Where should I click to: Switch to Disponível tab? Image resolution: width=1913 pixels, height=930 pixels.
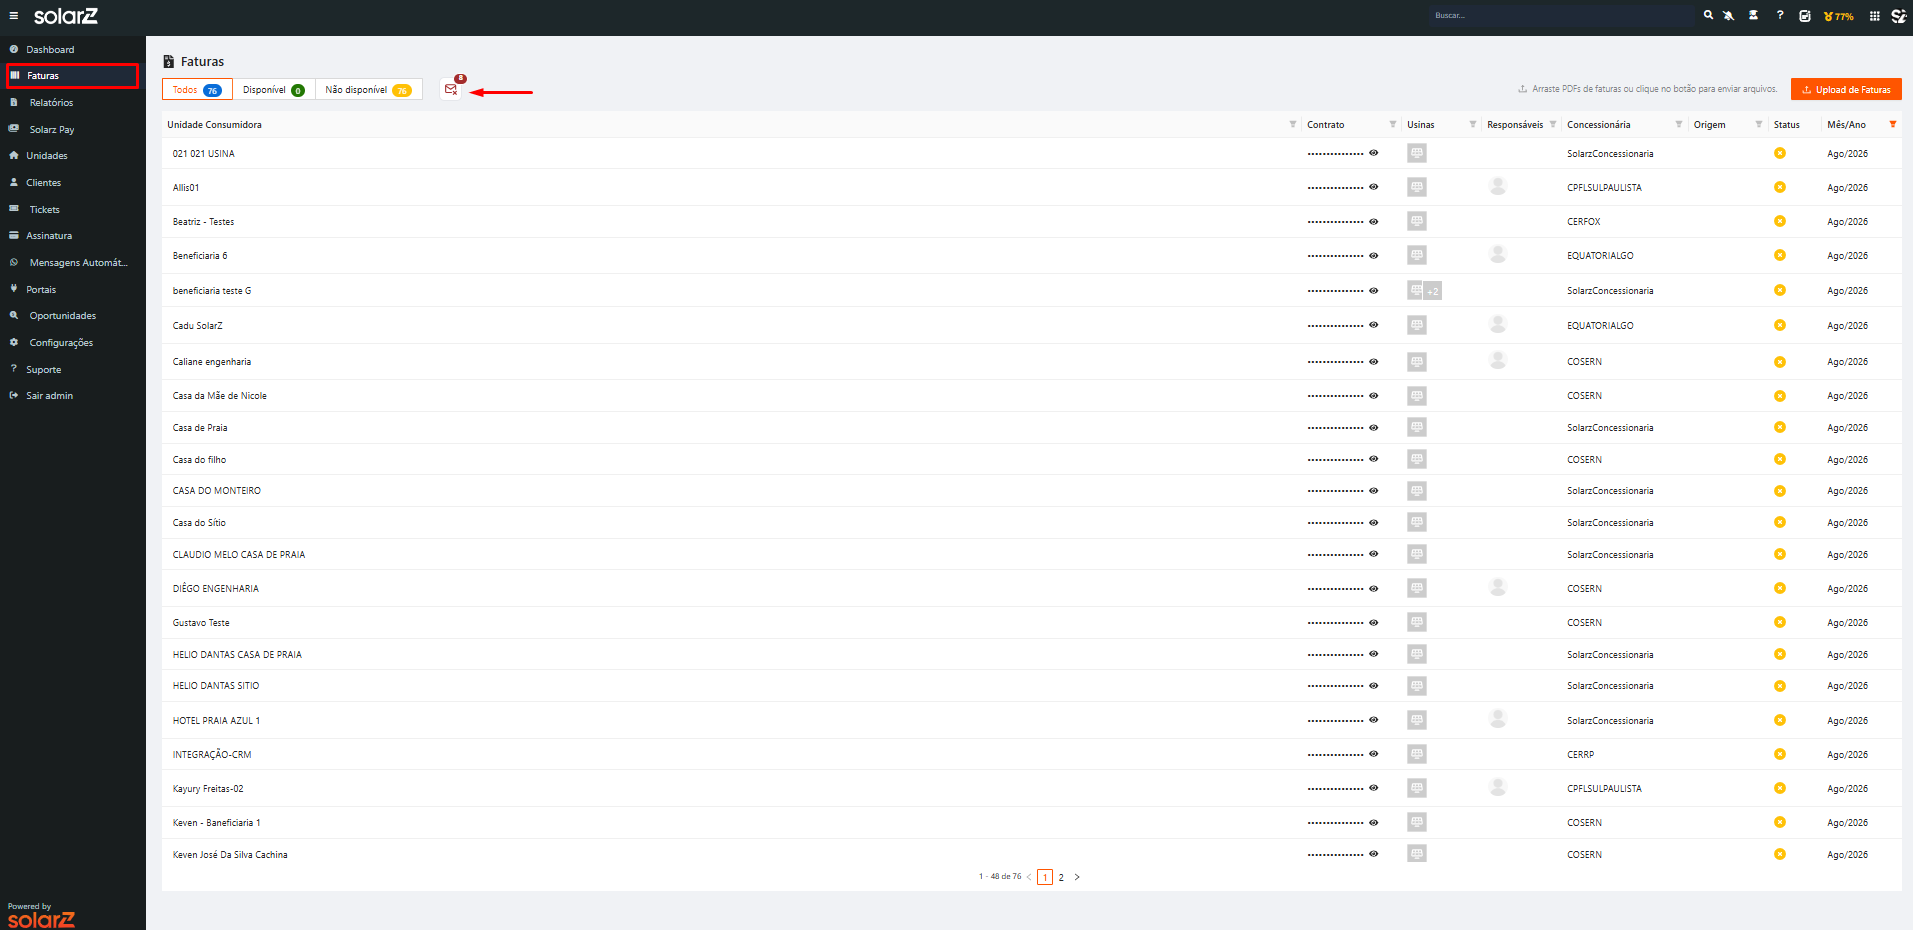(x=274, y=89)
